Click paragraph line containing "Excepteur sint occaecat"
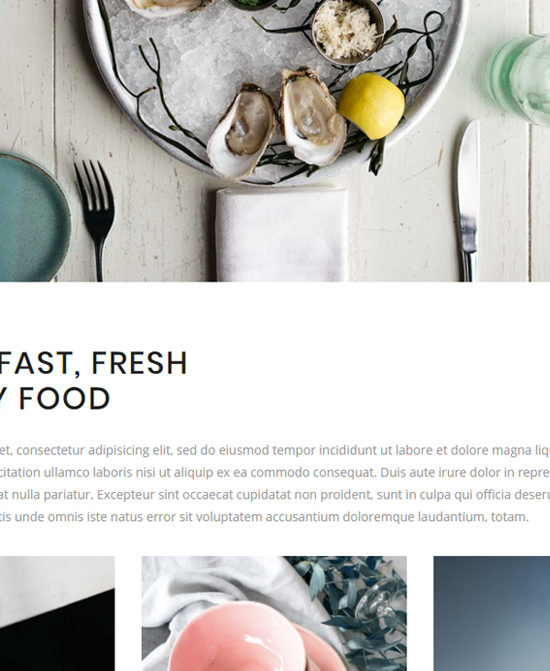 coord(275,495)
